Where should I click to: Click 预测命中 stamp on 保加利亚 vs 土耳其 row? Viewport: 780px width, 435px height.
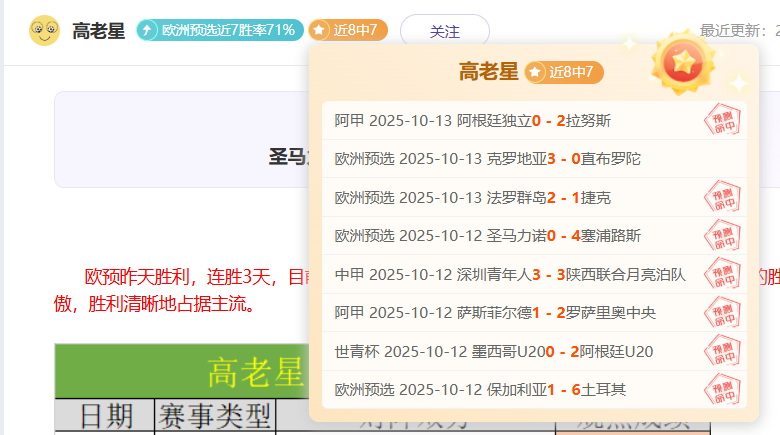(x=722, y=389)
